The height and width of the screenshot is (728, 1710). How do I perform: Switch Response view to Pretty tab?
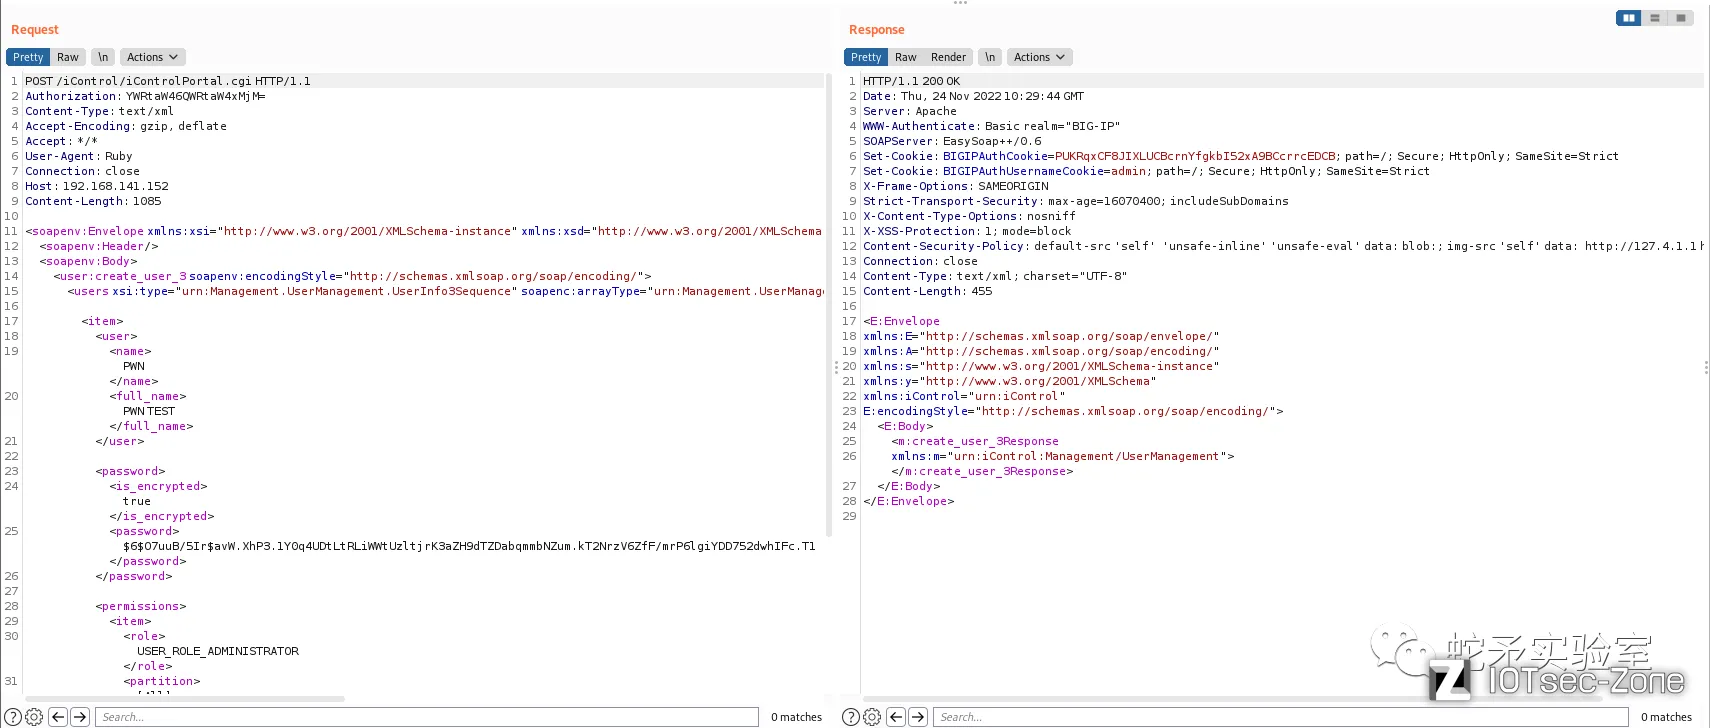coord(866,57)
